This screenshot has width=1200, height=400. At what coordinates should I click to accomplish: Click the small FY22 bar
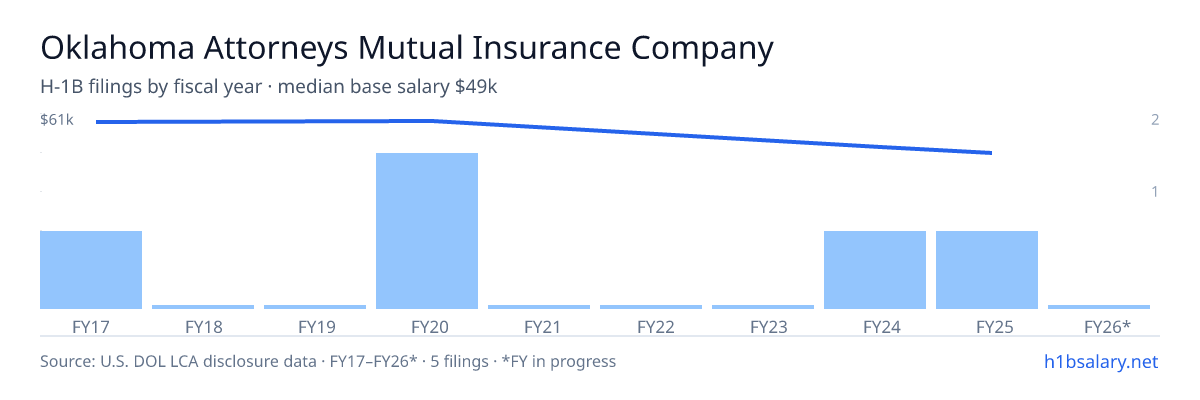click(651, 307)
